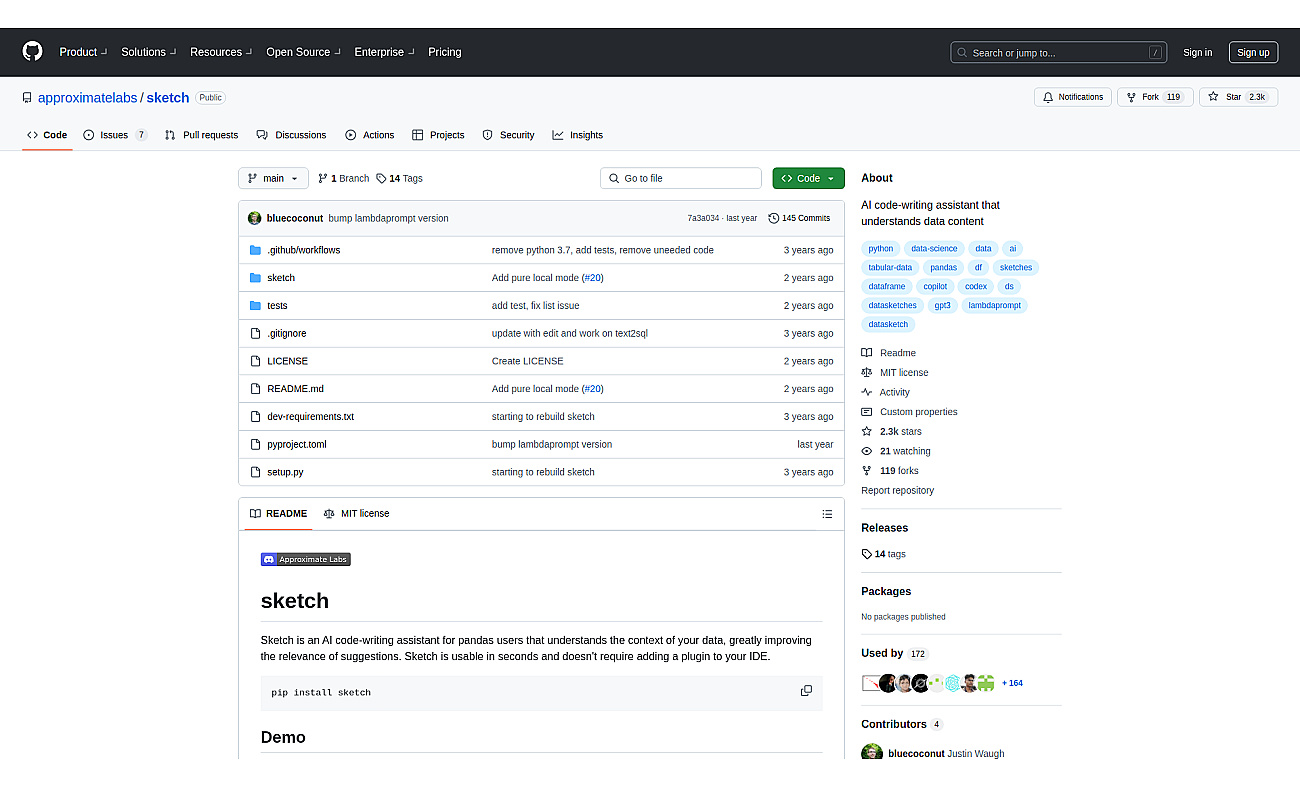Open setup.py file icon
Screen dimensions: 1300x788
pyautogui.click(x=256, y=472)
